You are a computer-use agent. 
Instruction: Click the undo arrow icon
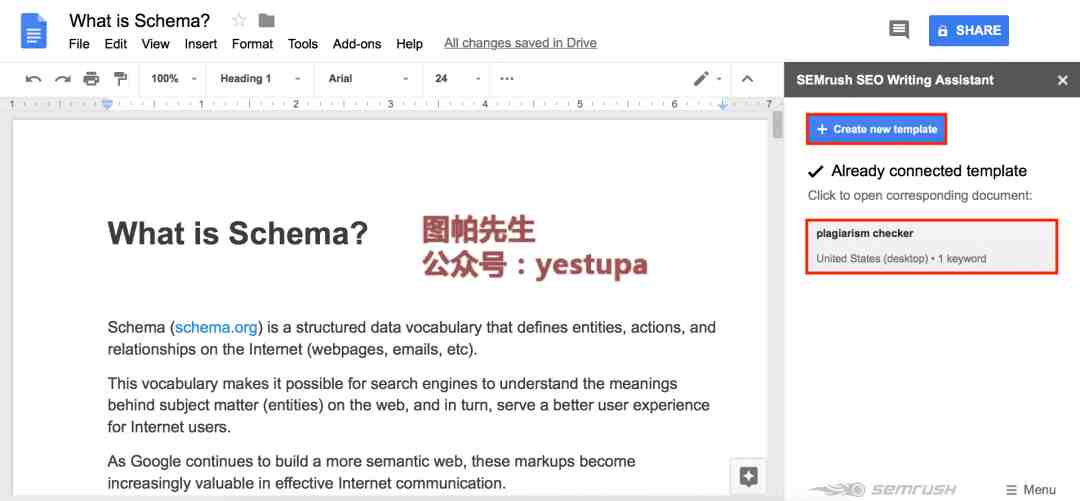pos(33,79)
